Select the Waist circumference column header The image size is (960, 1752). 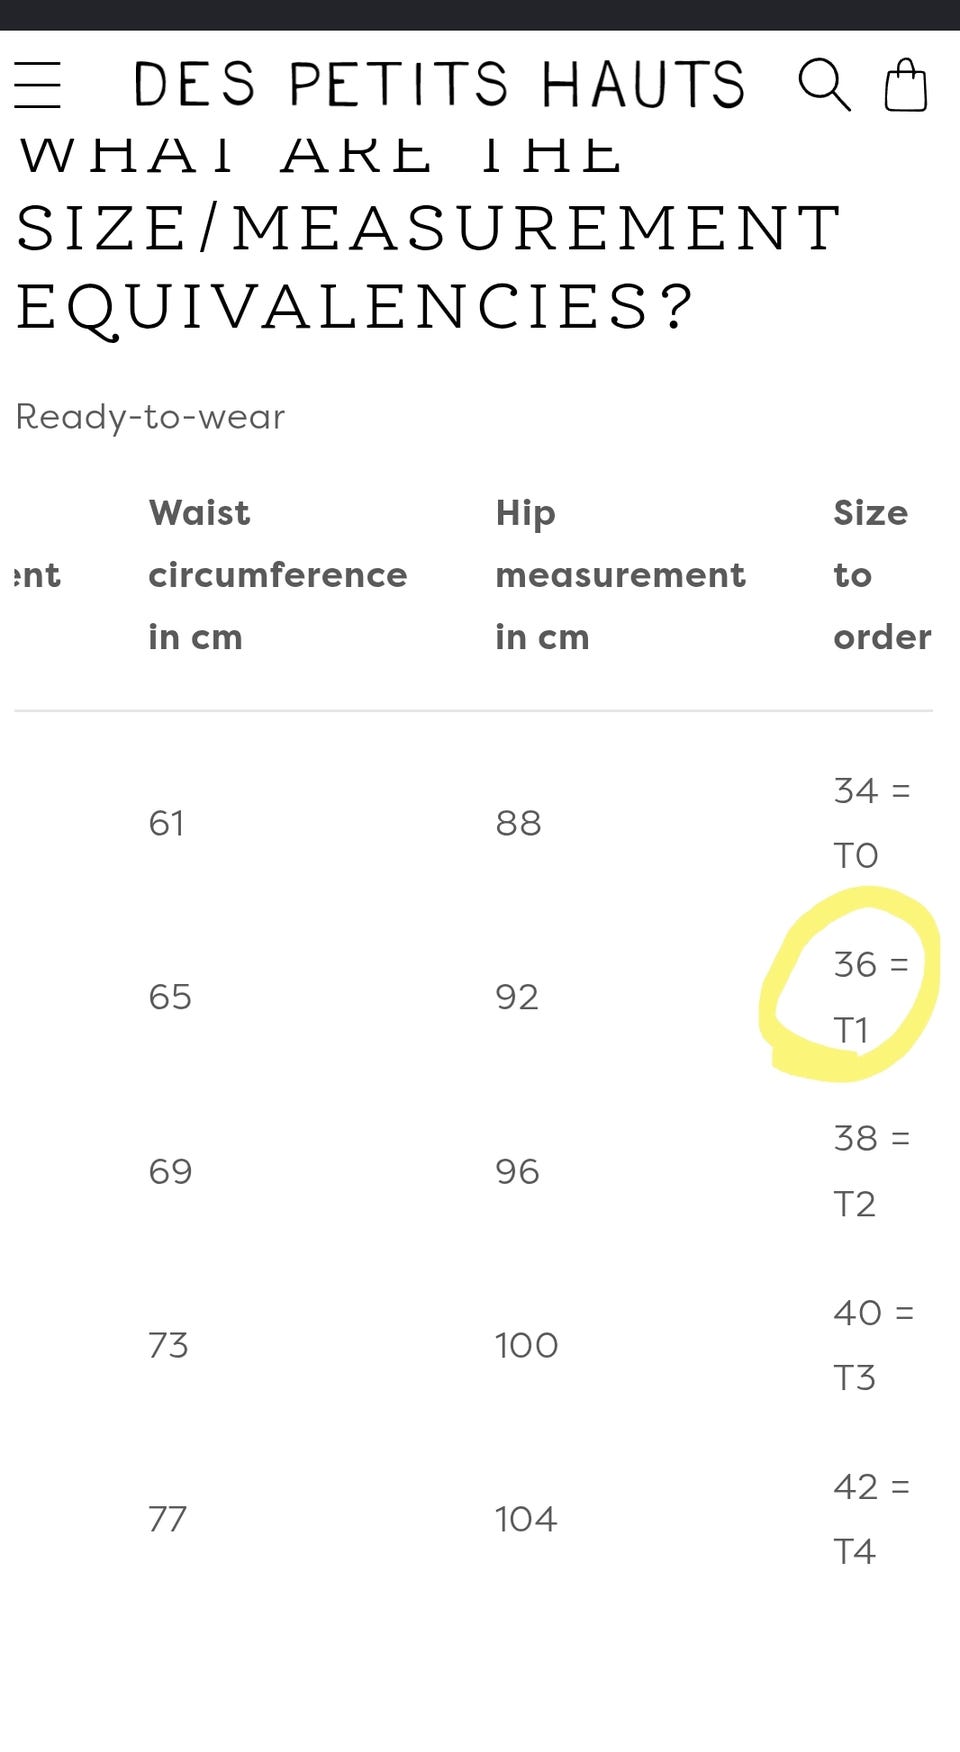278,575
